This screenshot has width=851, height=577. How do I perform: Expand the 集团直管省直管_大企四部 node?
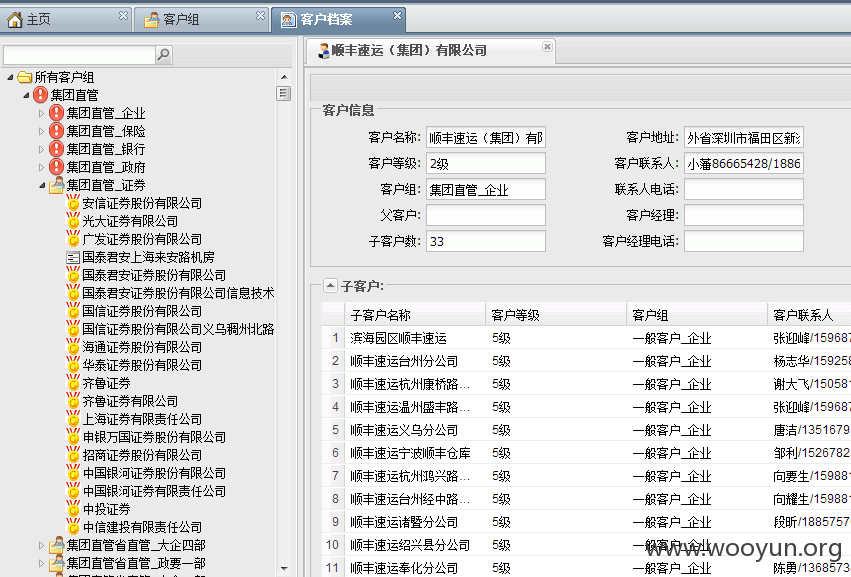tap(42, 545)
